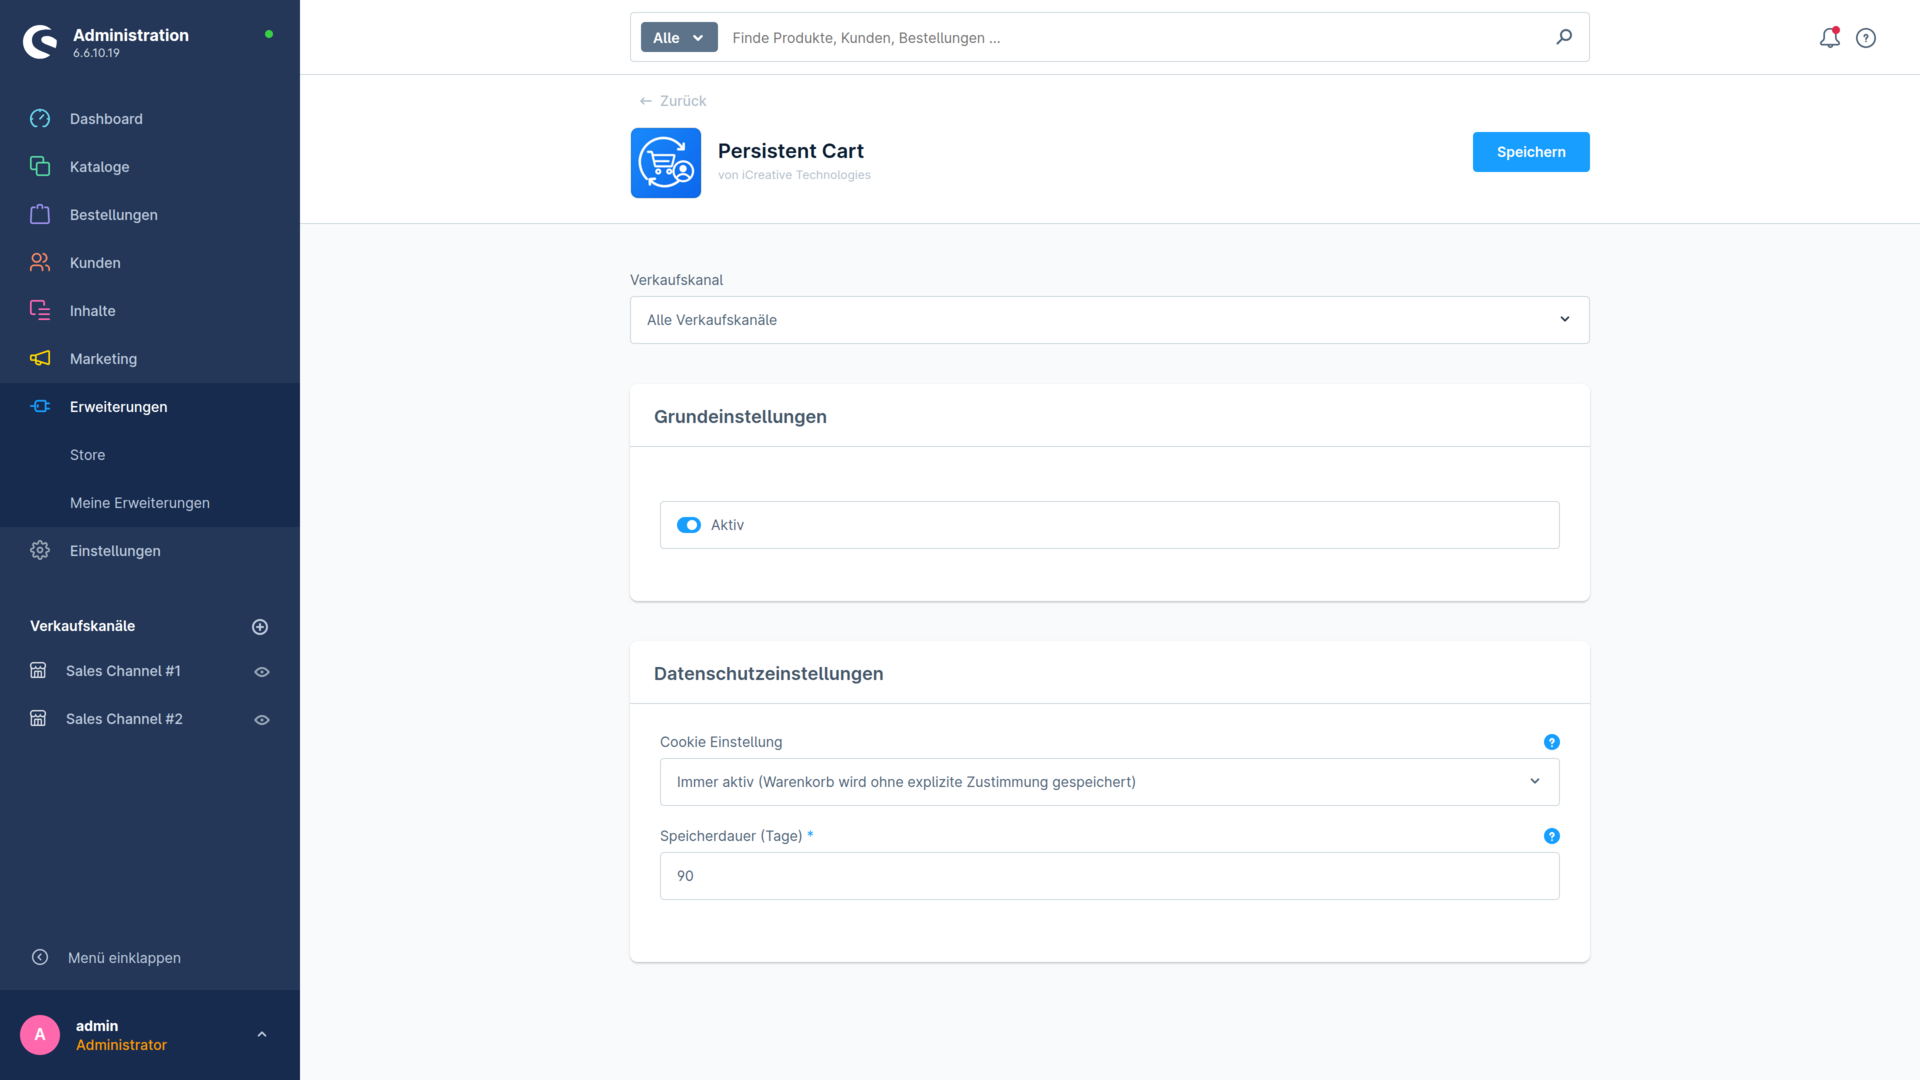Expand the admin user menu chevron
The image size is (1920, 1080).
click(x=262, y=1035)
